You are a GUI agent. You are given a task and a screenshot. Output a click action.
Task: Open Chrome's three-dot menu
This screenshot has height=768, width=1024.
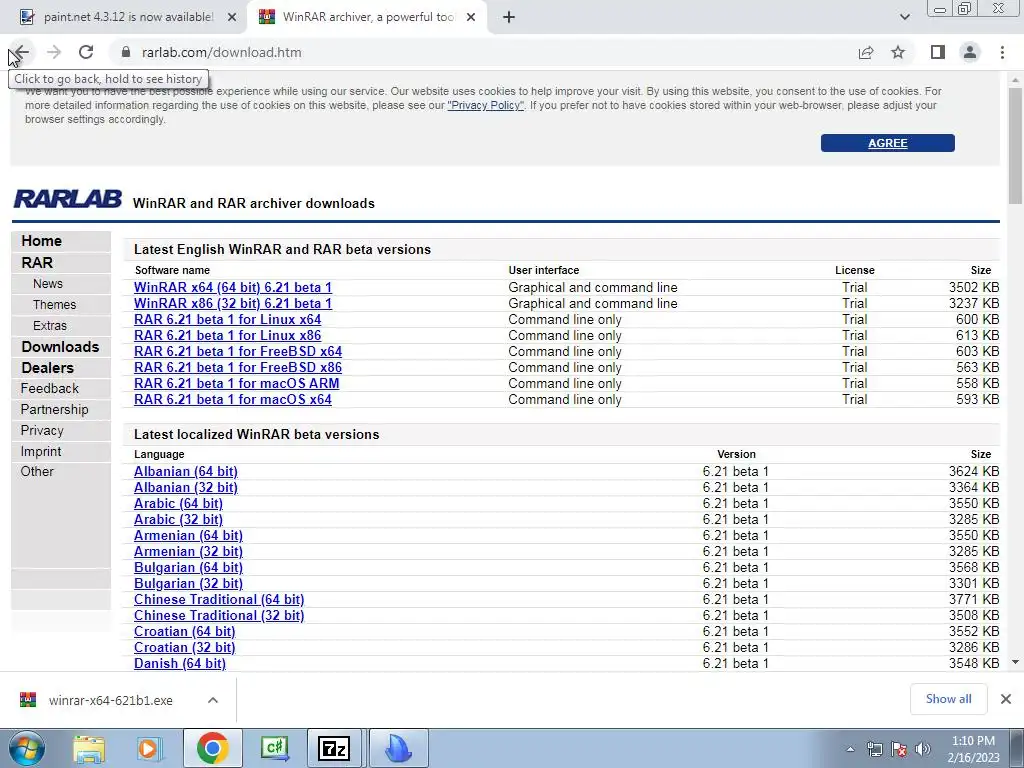pyautogui.click(x=1002, y=52)
